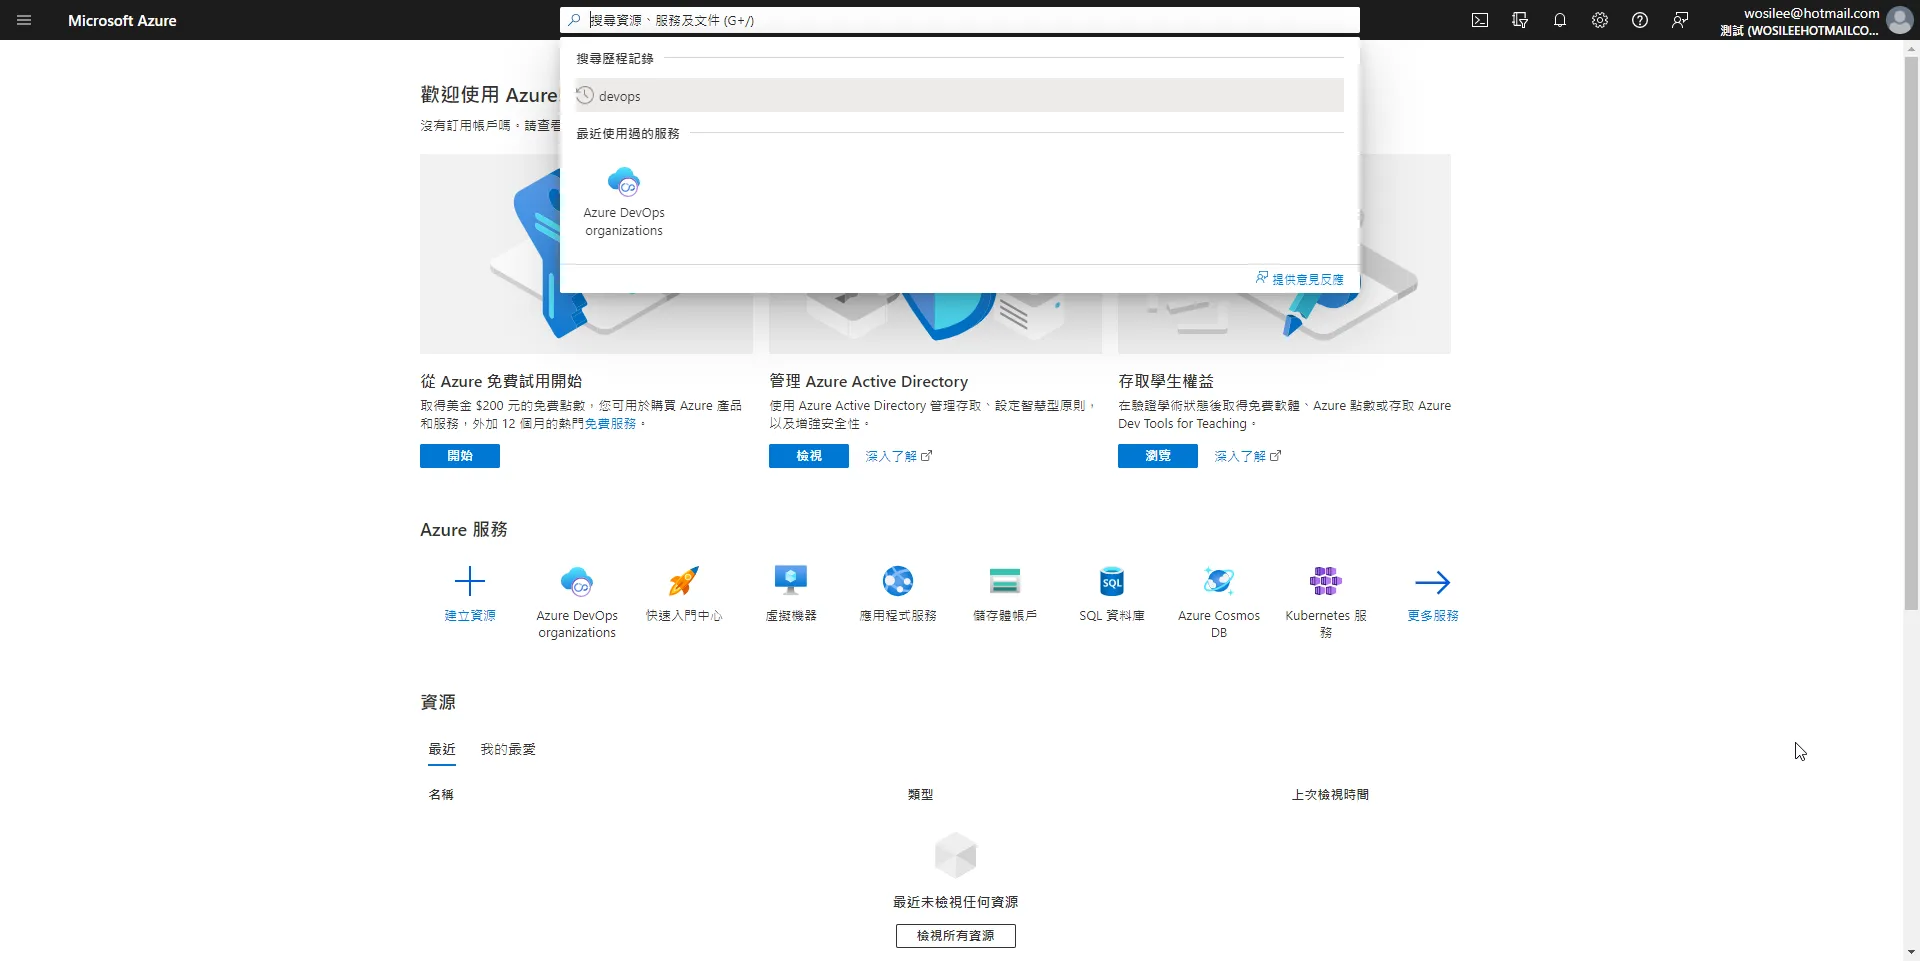Open the account avatar menu

(x=1899, y=19)
